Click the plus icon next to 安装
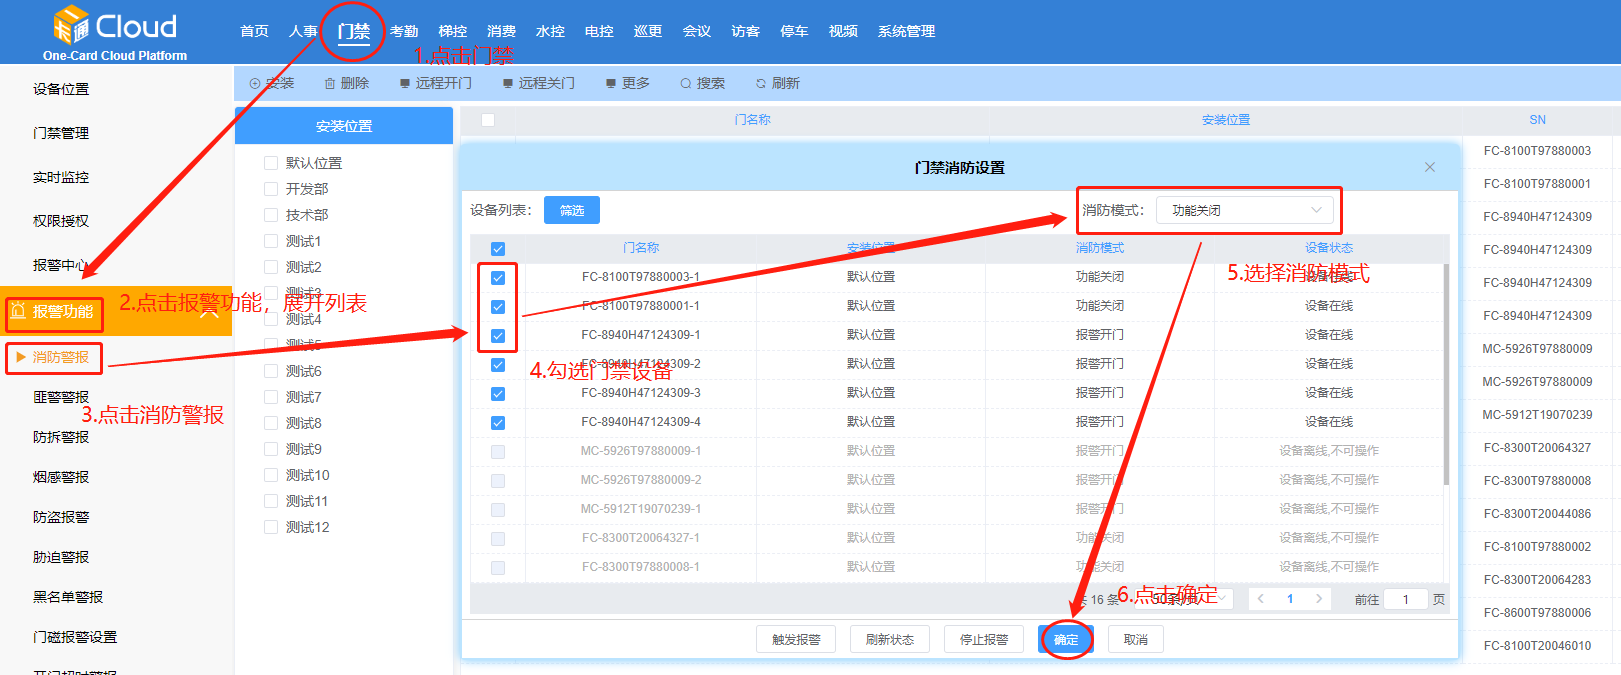The height and width of the screenshot is (675, 1621). [255, 84]
